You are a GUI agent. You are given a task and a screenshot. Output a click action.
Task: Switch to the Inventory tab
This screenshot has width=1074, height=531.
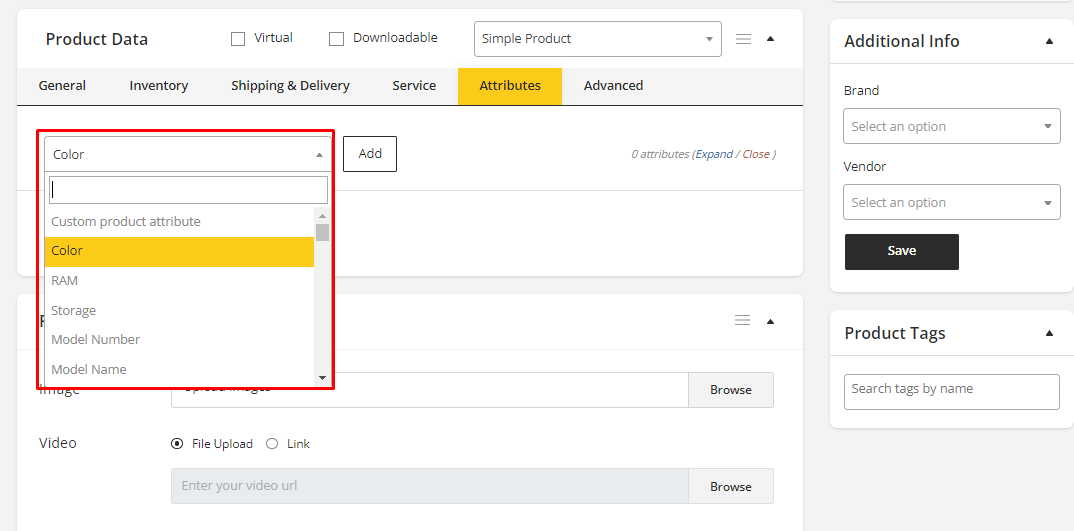[158, 86]
